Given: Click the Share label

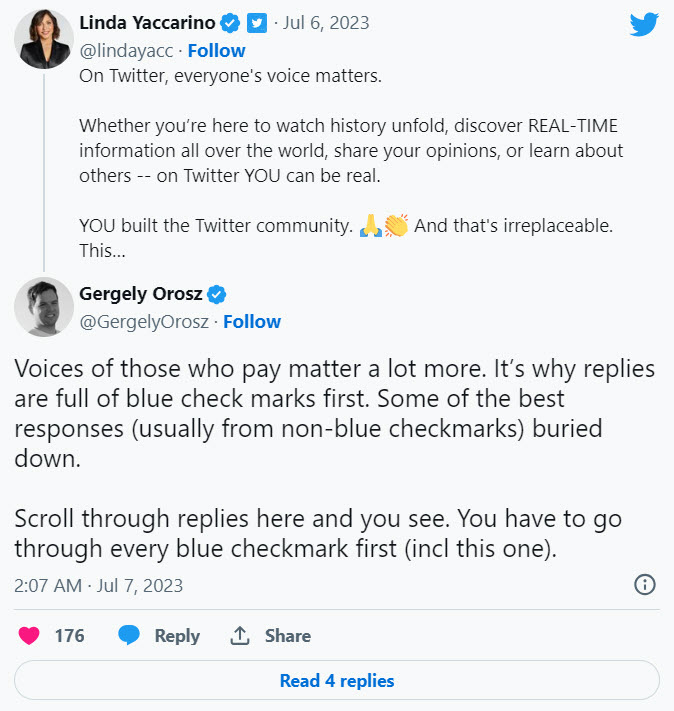Looking at the screenshot, I should click(x=288, y=636).
